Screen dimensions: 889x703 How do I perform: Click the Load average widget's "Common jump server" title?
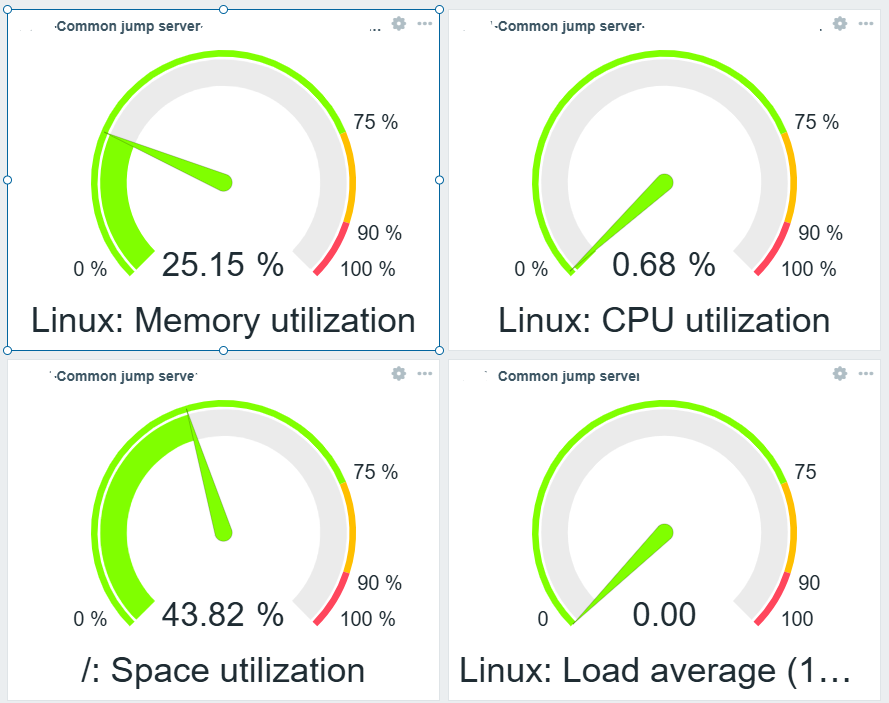568,377
